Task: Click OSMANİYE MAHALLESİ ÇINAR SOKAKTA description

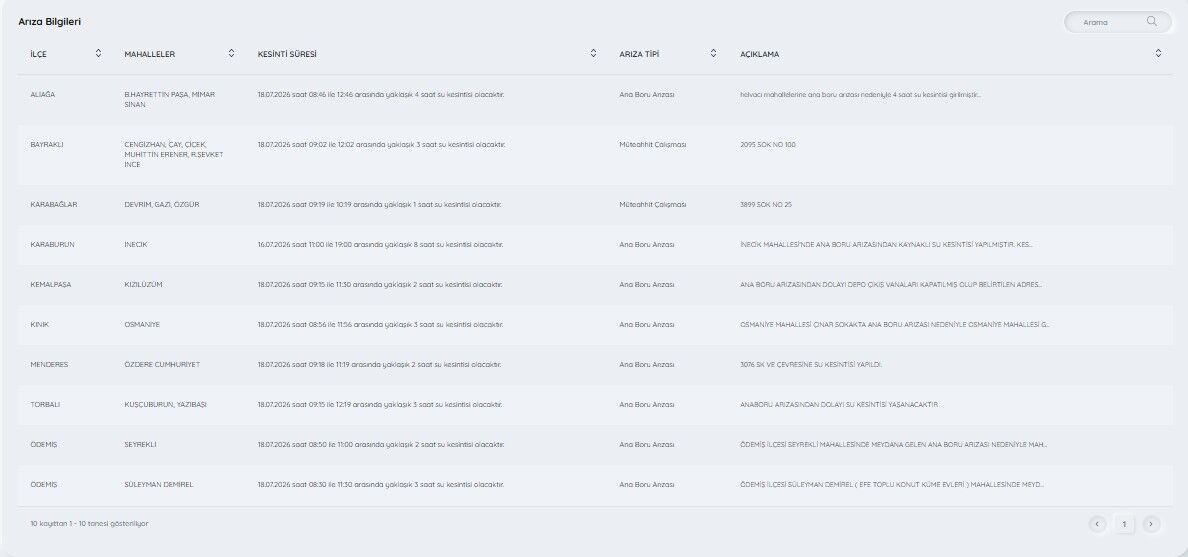Action: pyautogui.click(x=895, y=324)
